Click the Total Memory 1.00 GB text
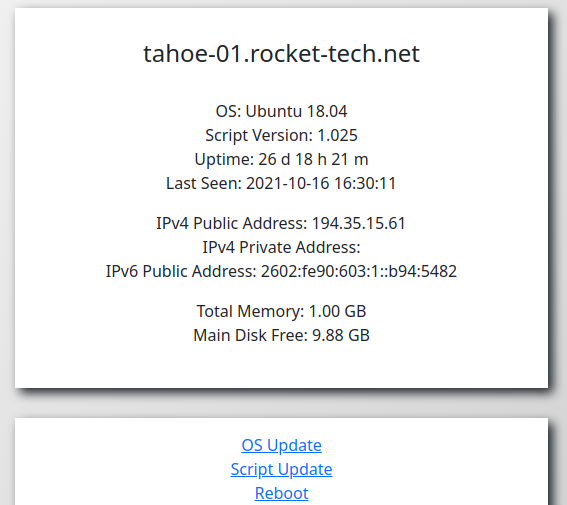This screenshot has width=567, height=505. [281, 311]
